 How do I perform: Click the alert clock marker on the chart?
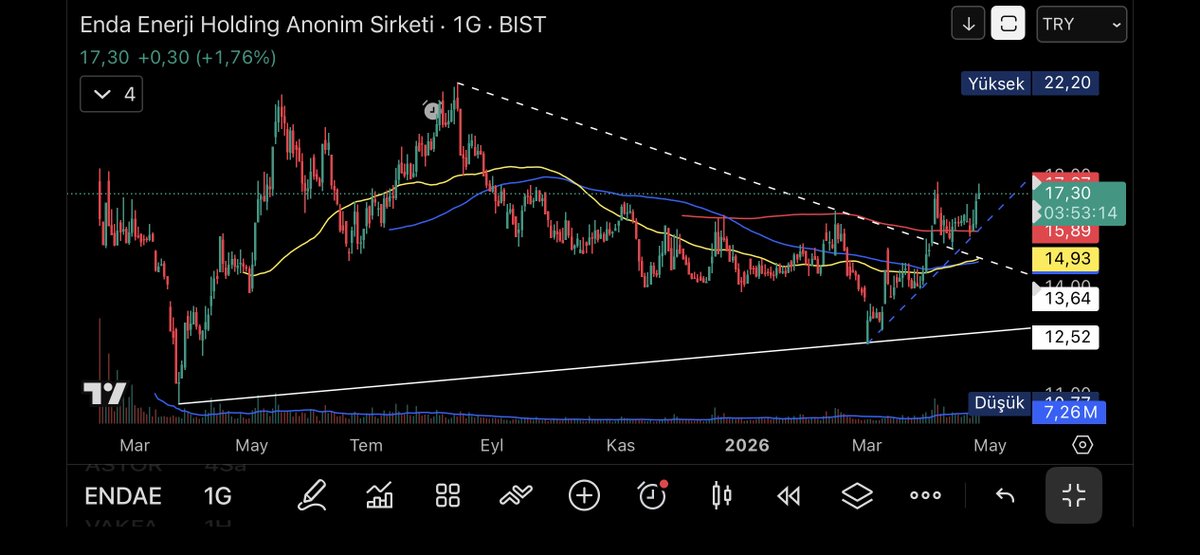pos(432,111)
